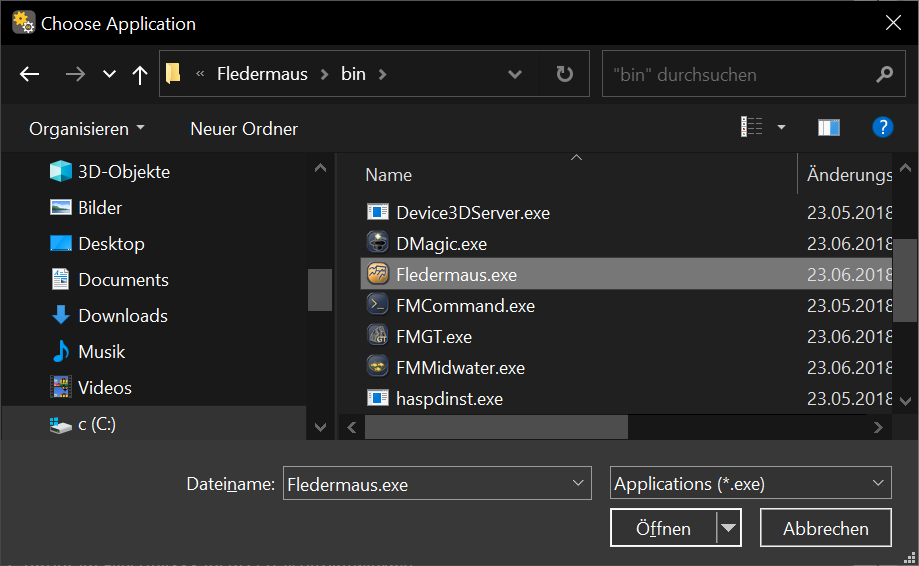Go forward with the right arrow
Image resolution: width=919 pixels, height=566 pixels.
(x=75, y=74)
